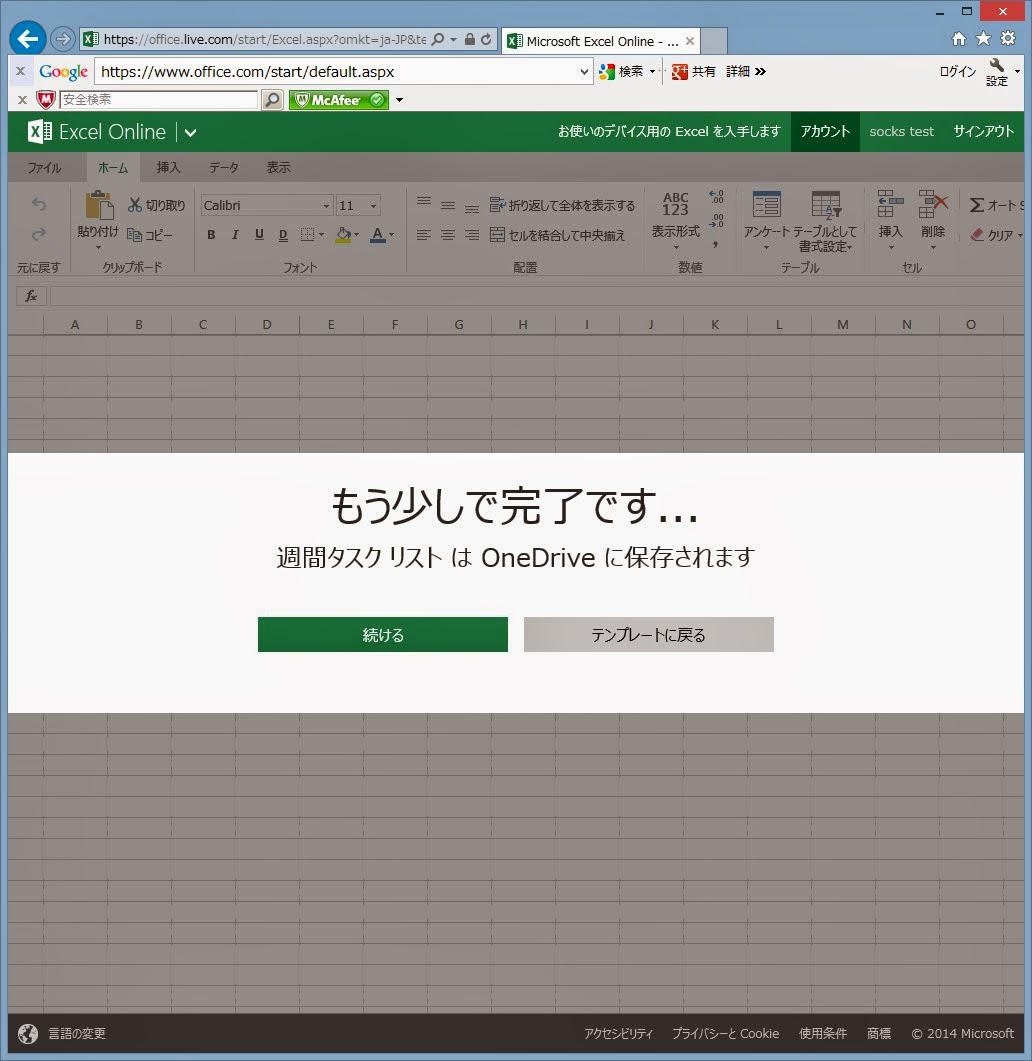Click format as table icon
The width and height of the screenshot is (1032, 1061).
coord(826,204)
